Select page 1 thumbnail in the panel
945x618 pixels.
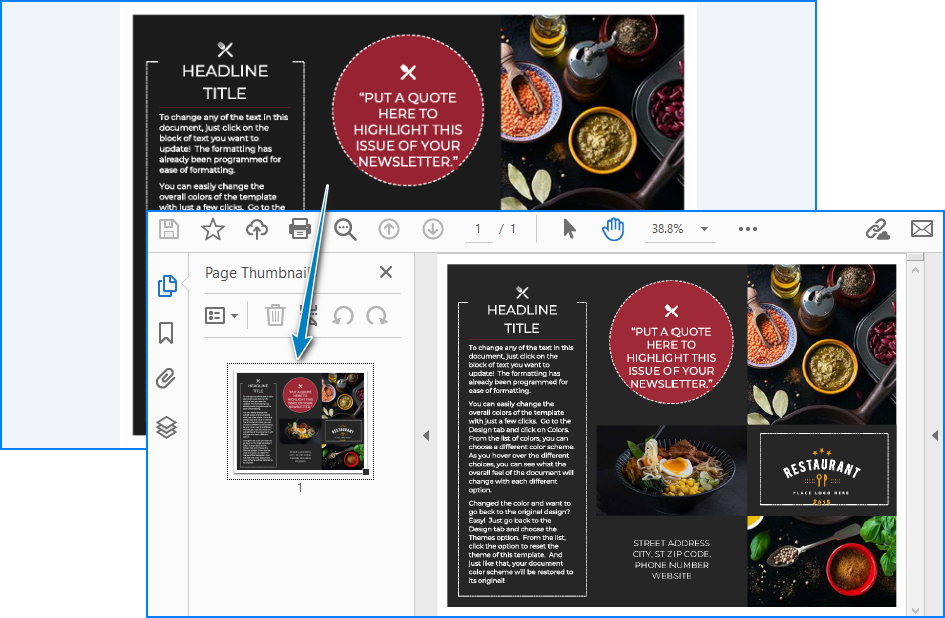(x=300, y=422)
